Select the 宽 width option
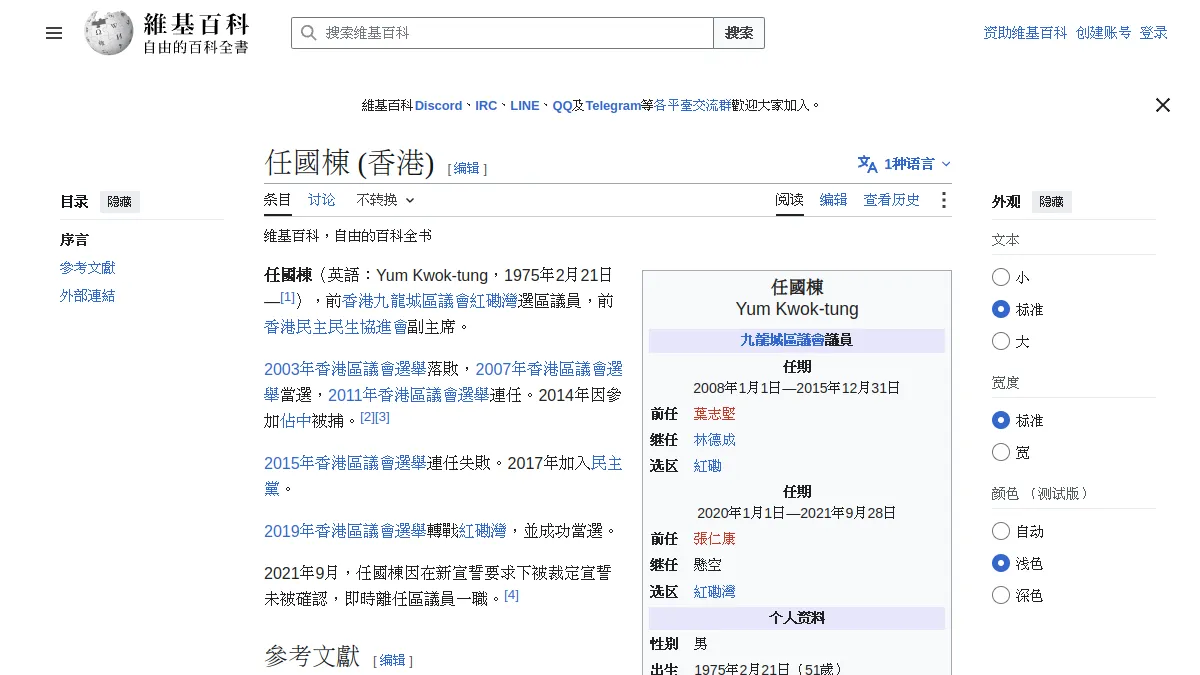The height and width of the screenshot is (675, 1200). [1001, 452]
